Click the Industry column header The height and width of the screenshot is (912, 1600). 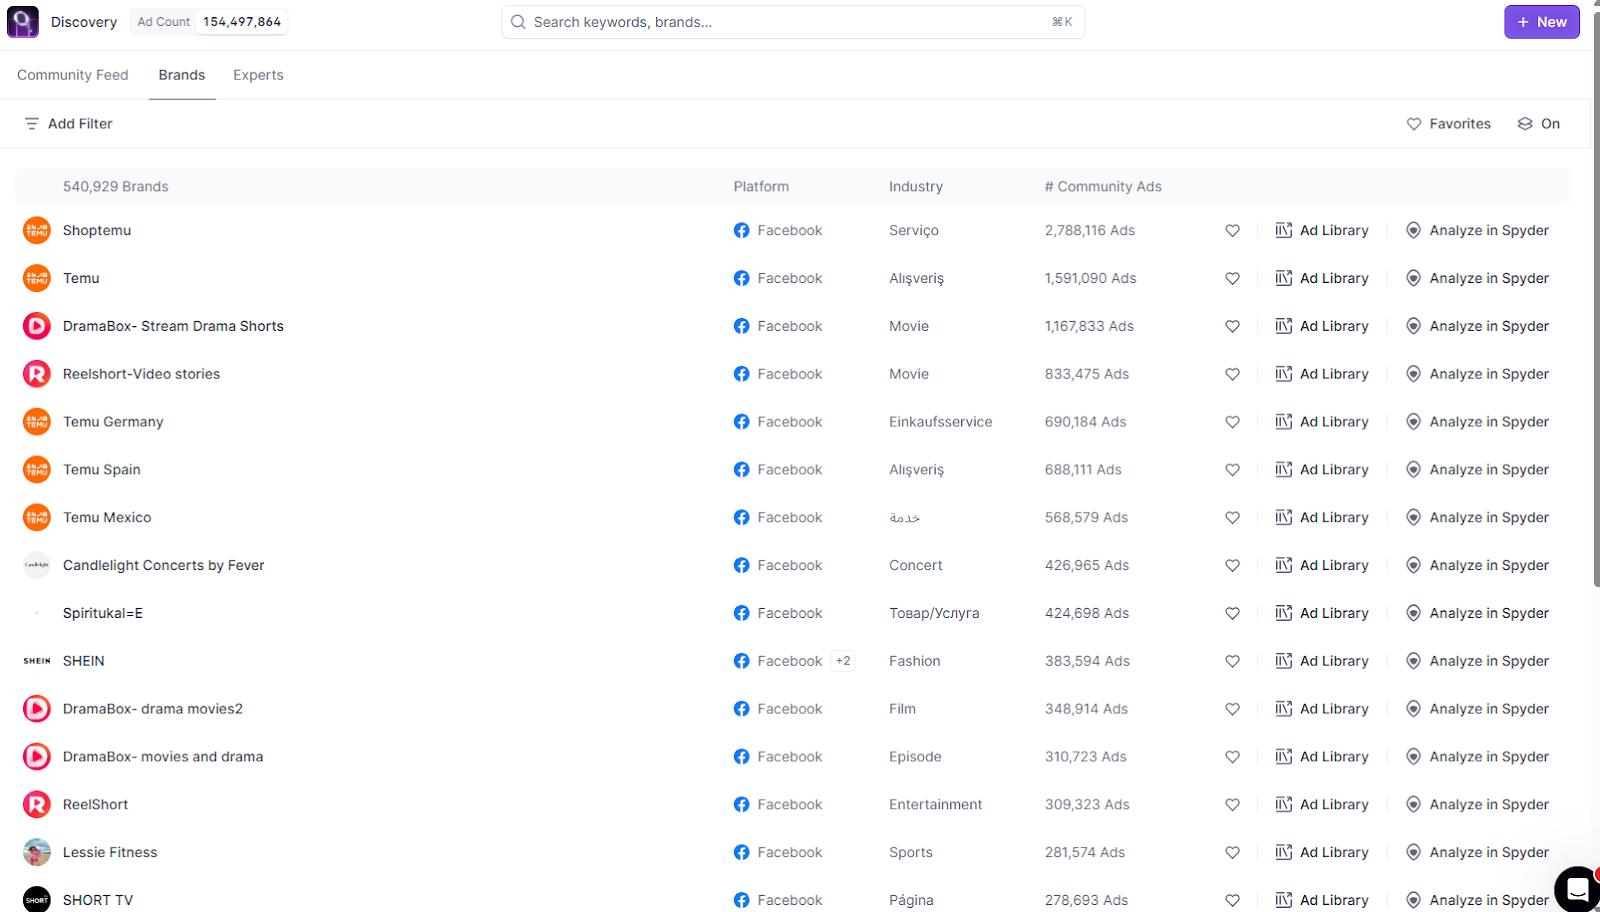[x=916, y=186]
